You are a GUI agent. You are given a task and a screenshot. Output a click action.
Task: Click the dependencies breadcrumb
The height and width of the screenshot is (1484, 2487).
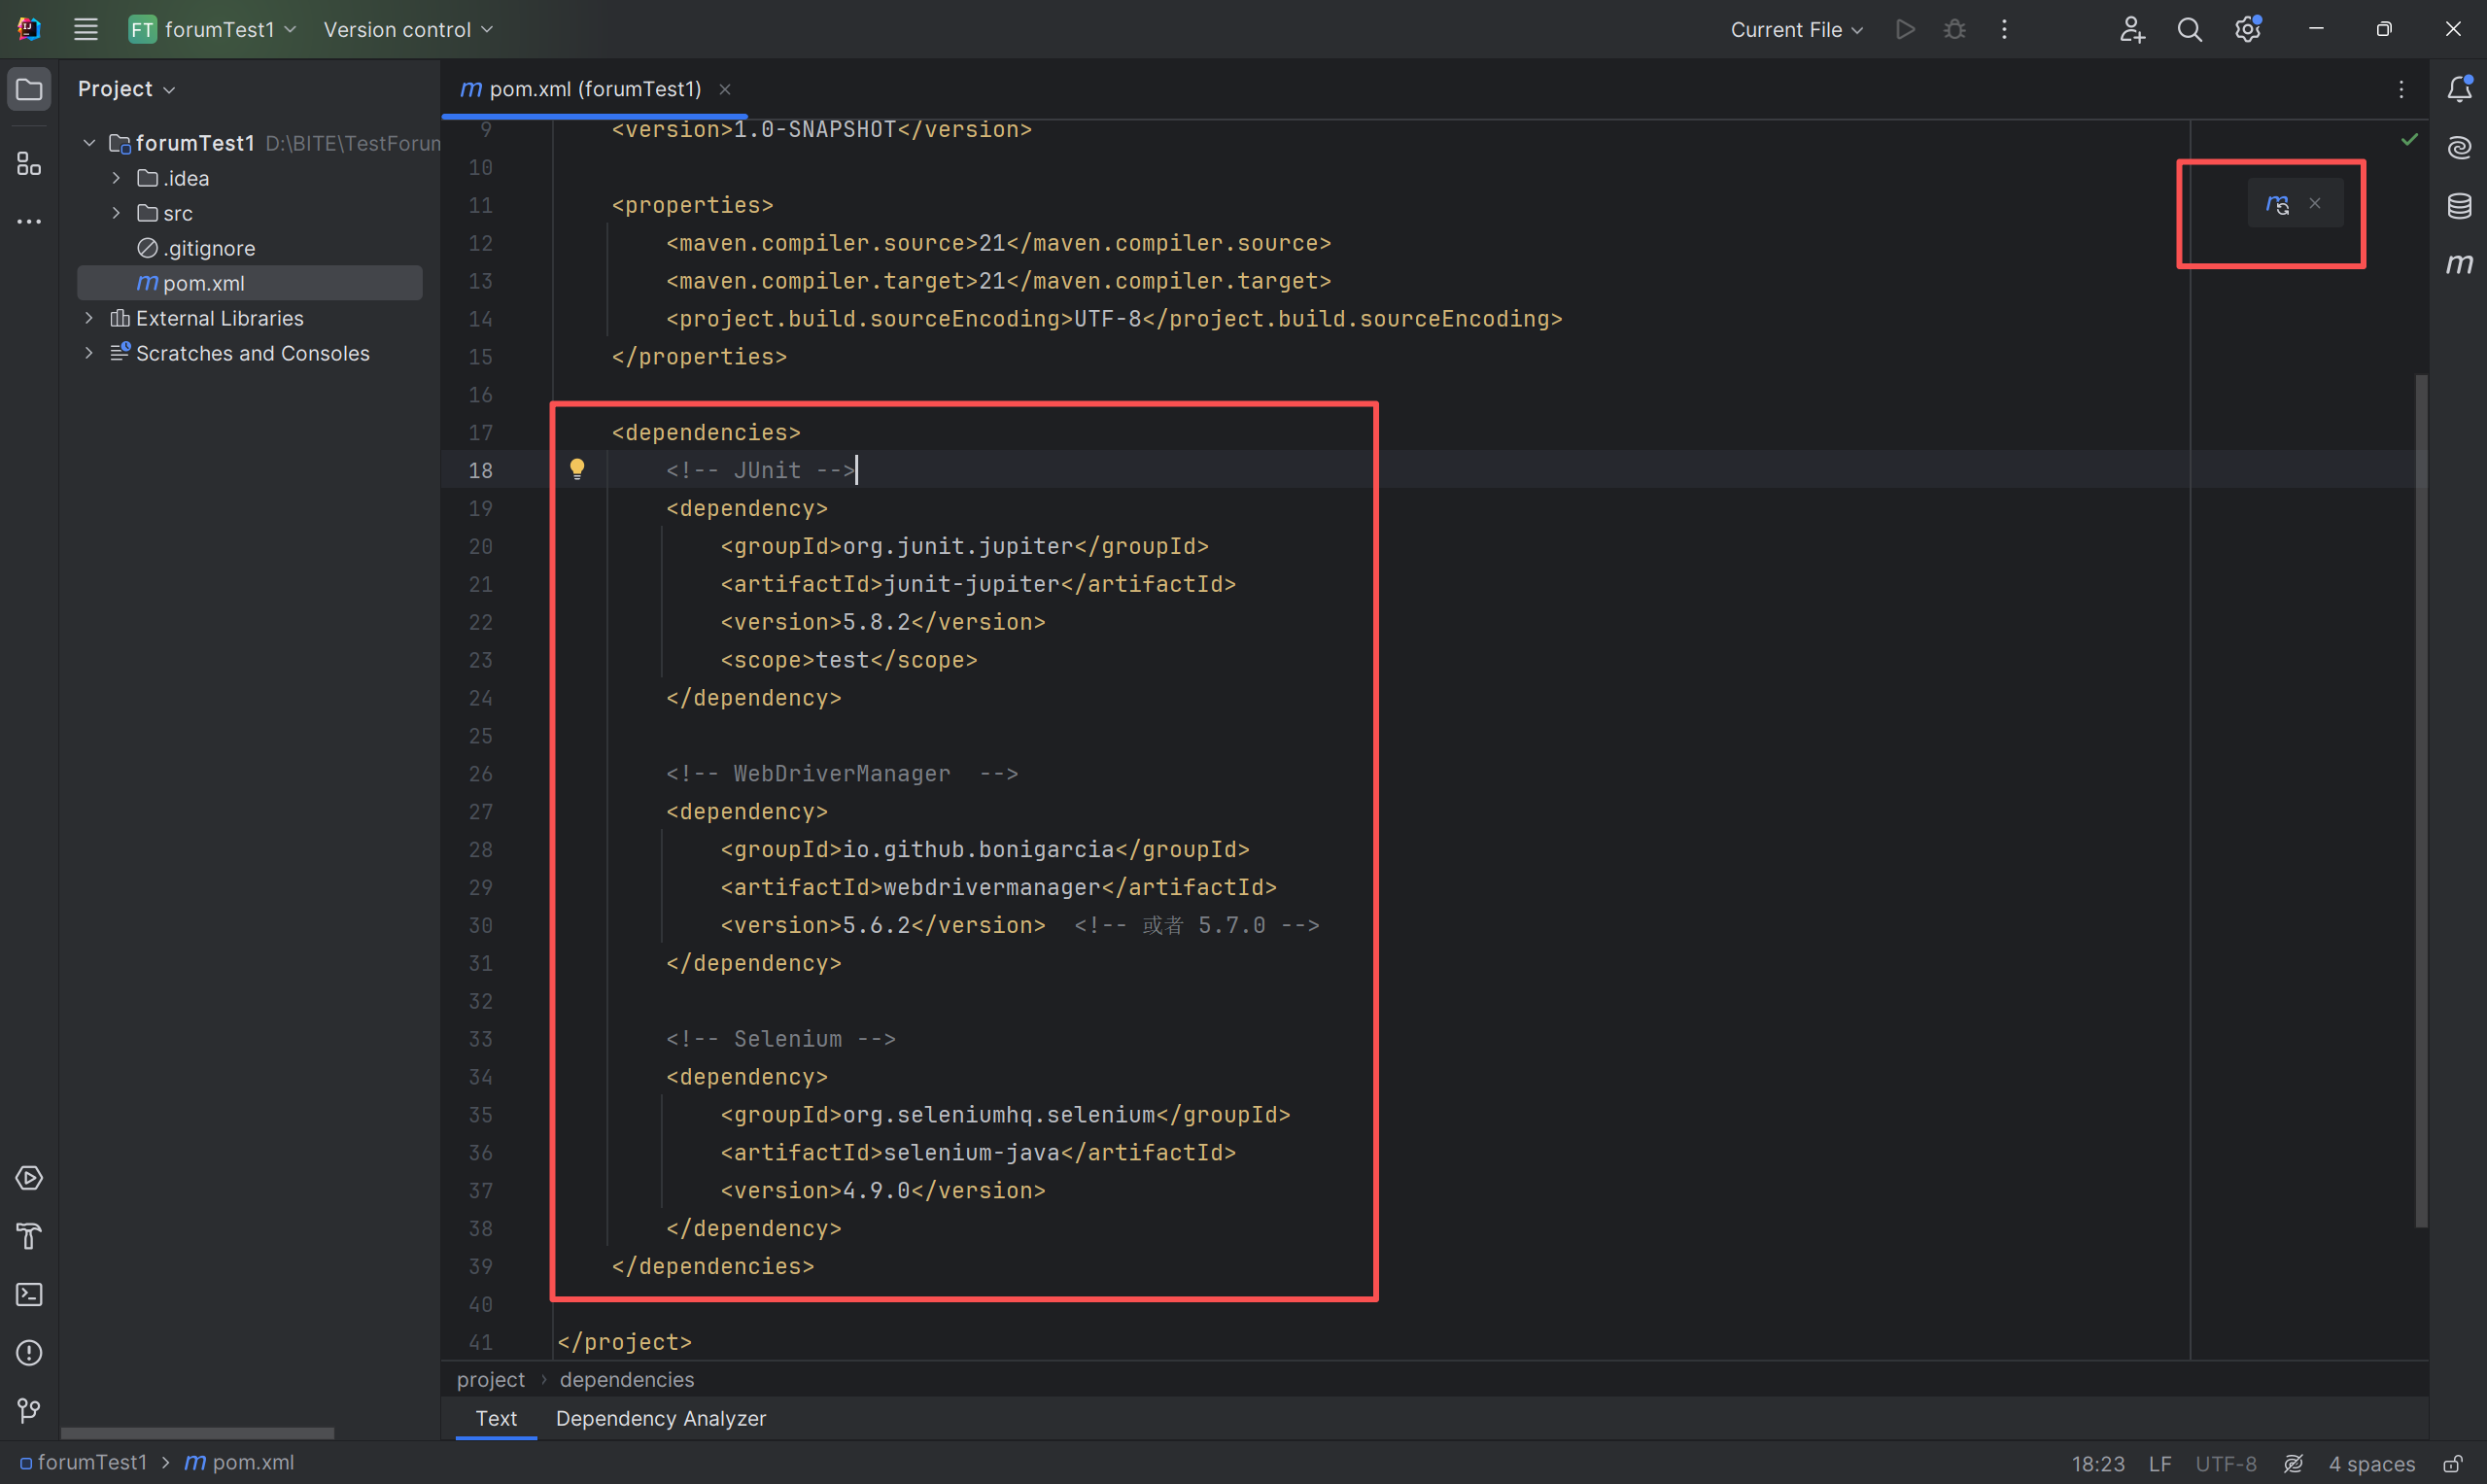626,1379
